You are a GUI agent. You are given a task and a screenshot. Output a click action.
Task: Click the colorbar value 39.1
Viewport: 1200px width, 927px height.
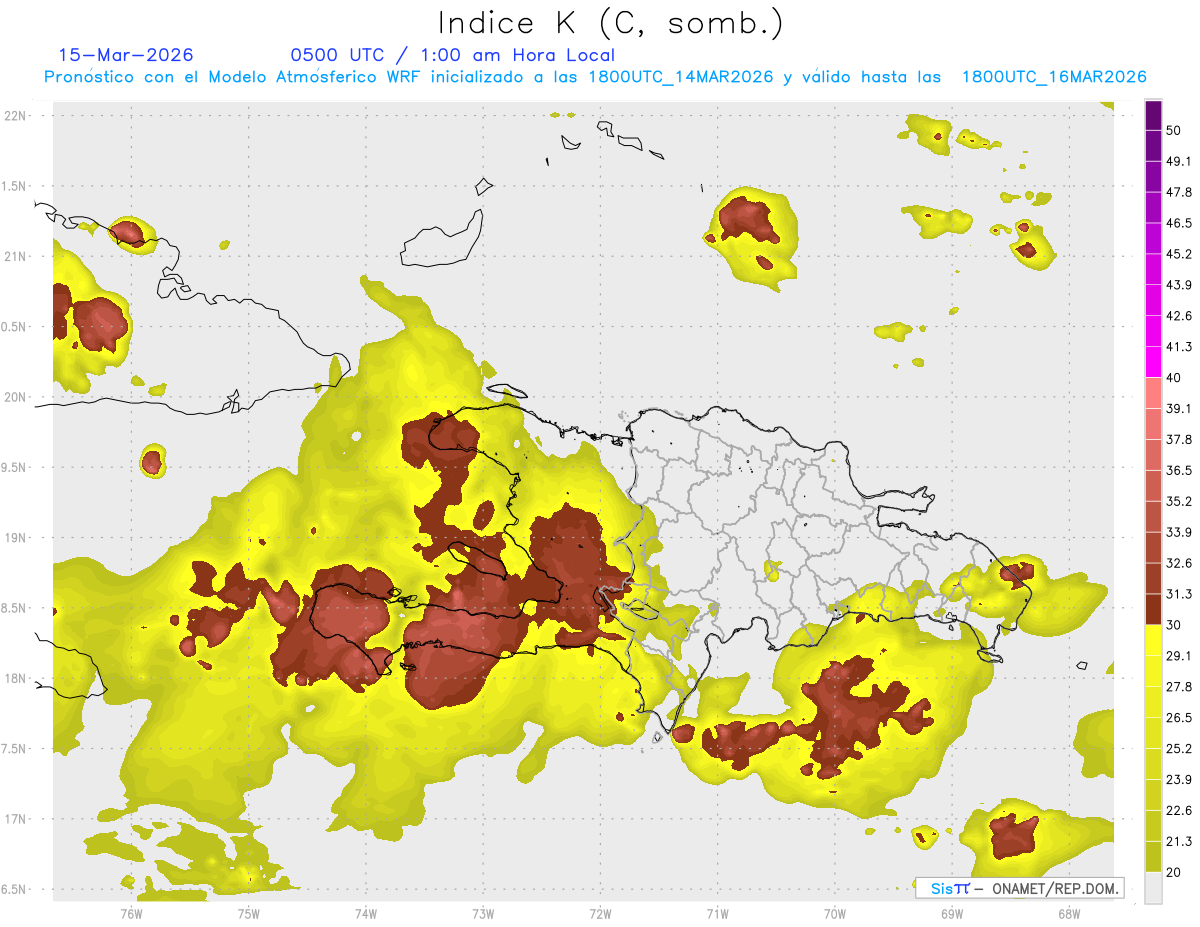(x=1179, y=409)
